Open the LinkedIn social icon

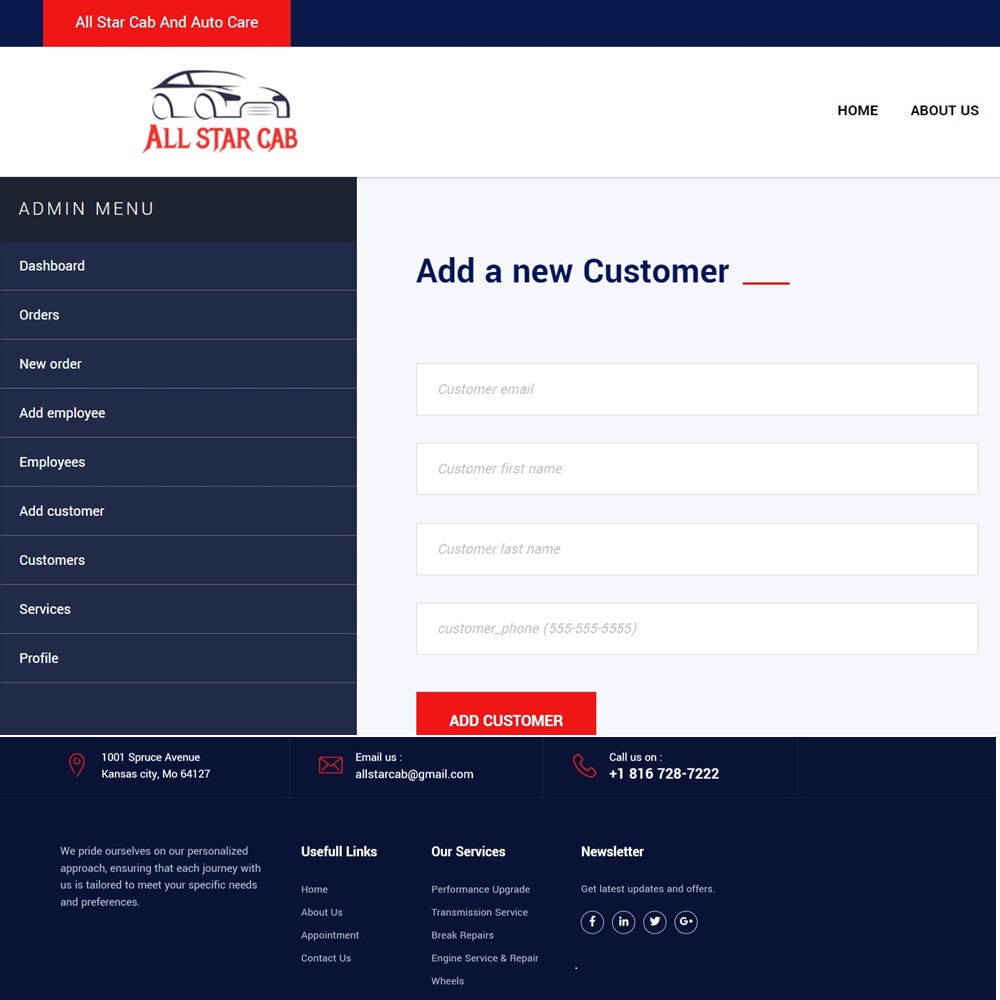[x=623, y=922]
